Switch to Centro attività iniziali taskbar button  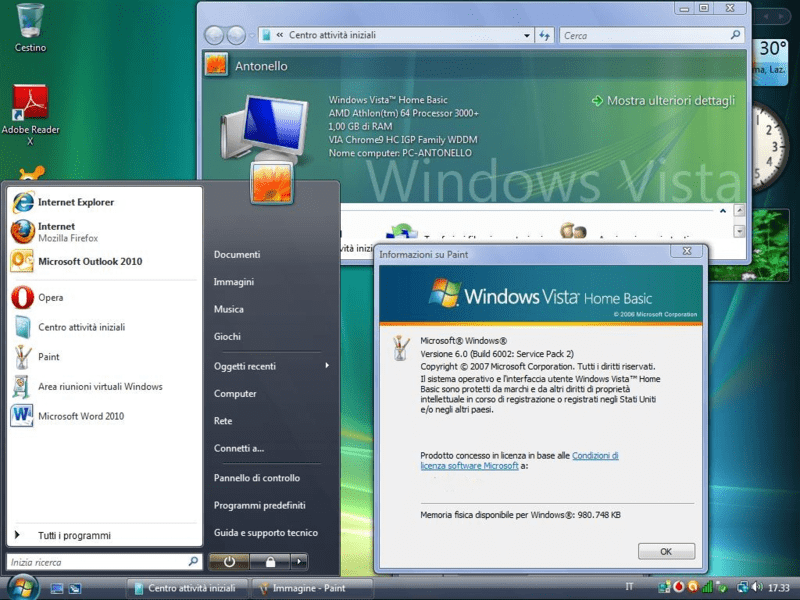click(187, 588)
